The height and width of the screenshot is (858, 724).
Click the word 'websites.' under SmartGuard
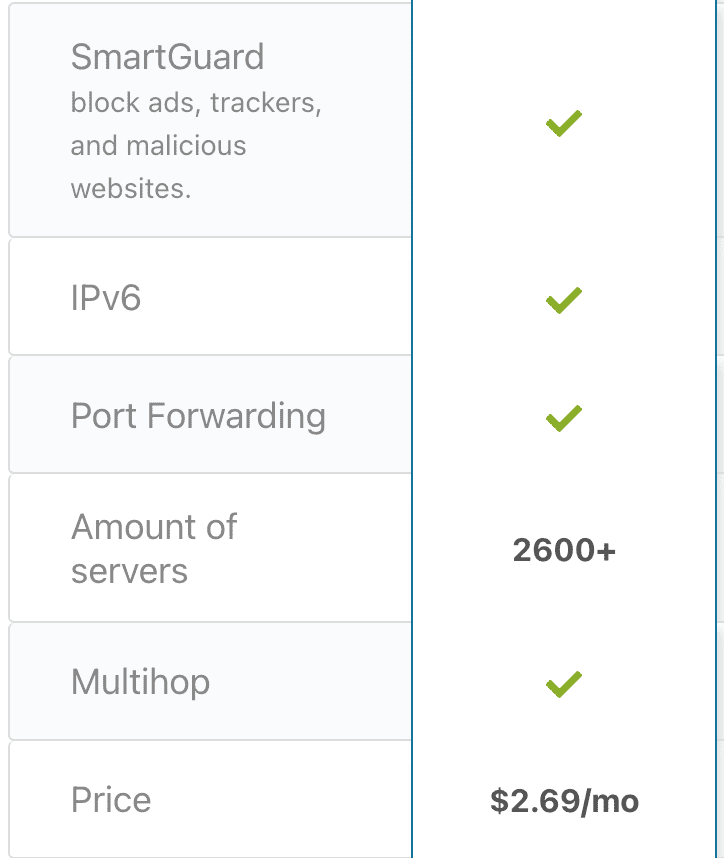pyautogui.click(x=130, y=188)
